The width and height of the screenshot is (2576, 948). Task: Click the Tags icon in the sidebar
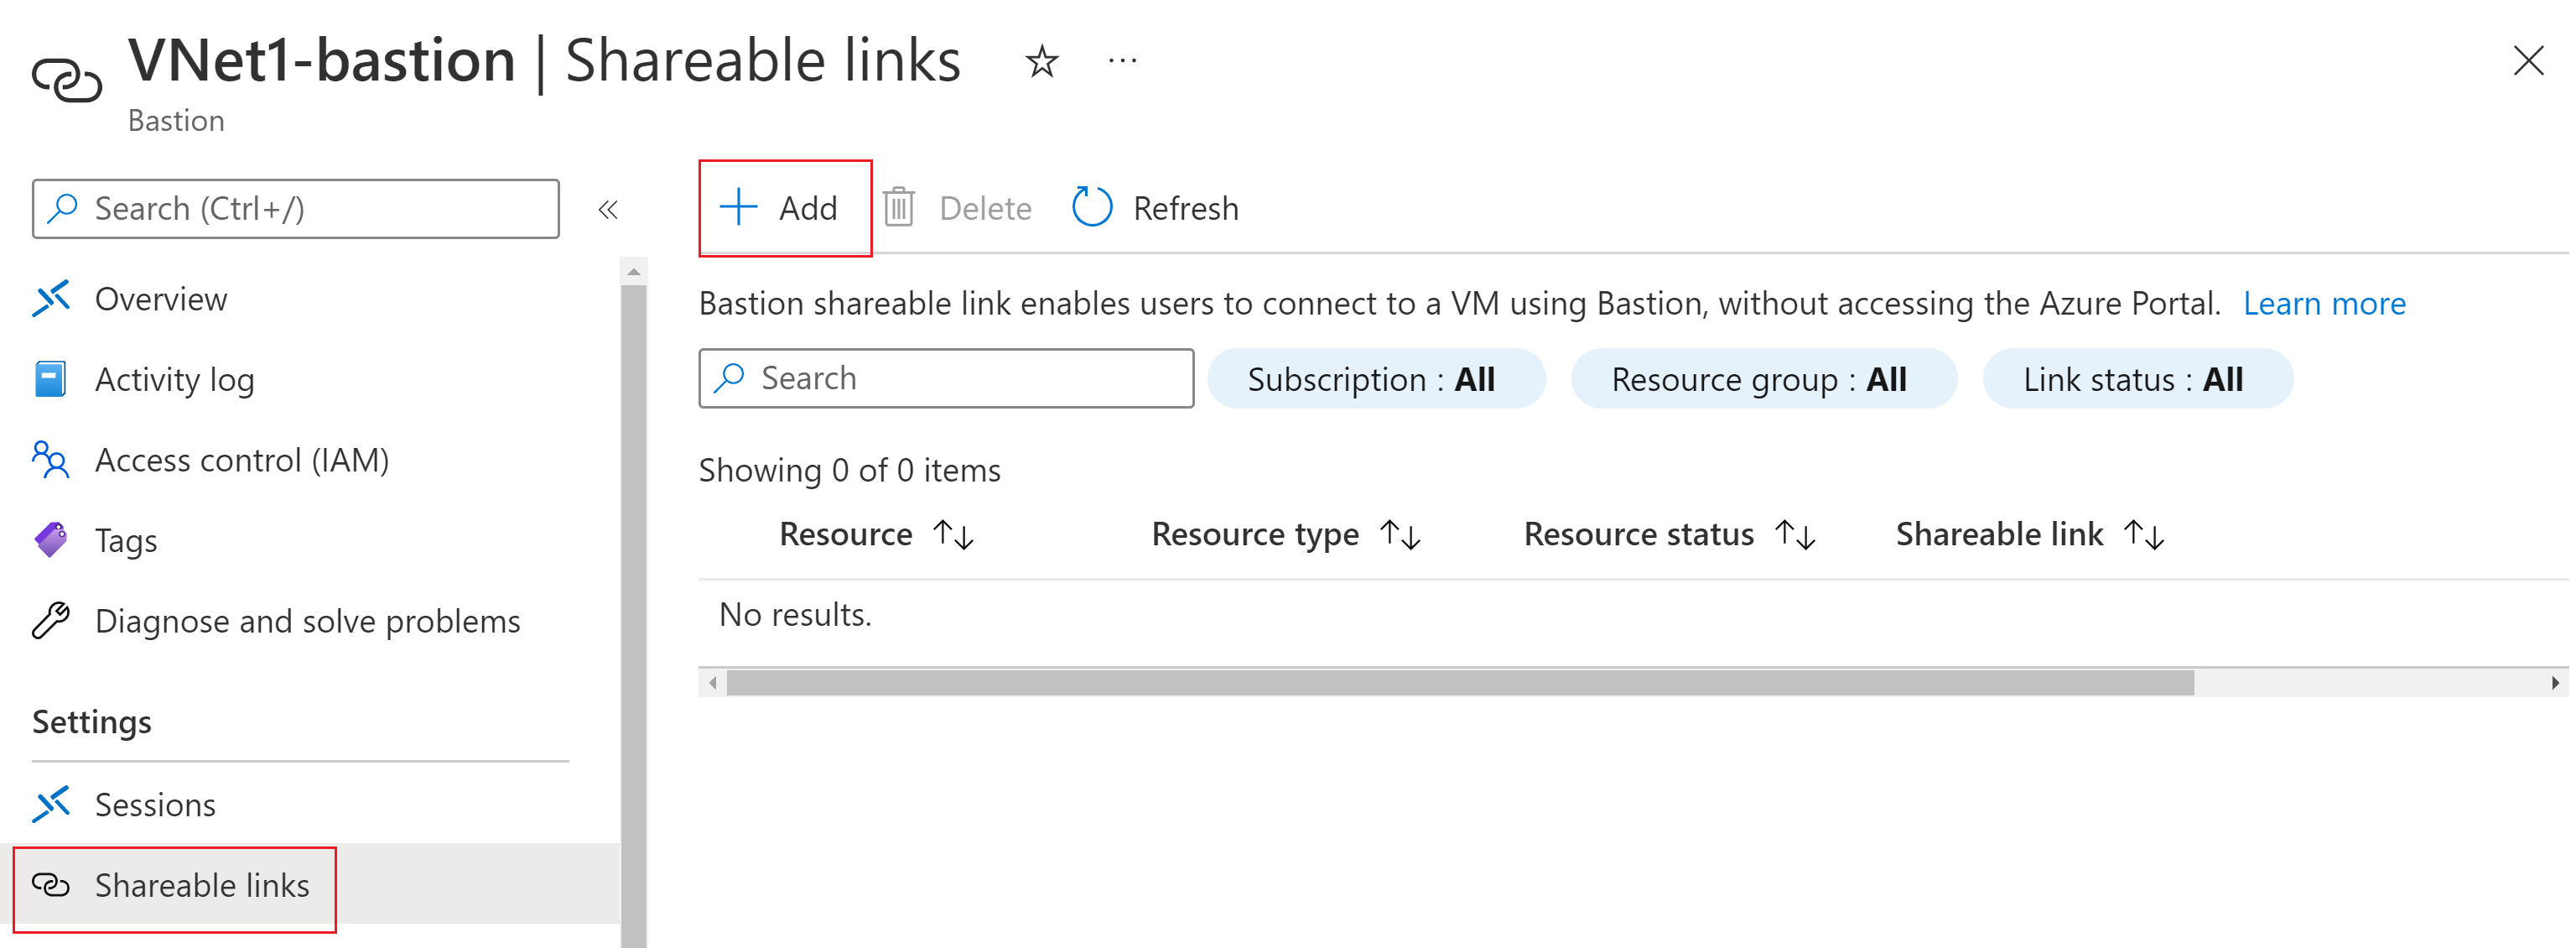coord(50,540)
